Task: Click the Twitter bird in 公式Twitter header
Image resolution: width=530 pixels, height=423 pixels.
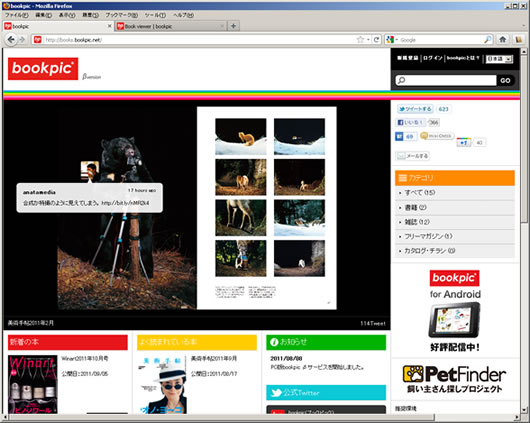Action: (276, 393)
